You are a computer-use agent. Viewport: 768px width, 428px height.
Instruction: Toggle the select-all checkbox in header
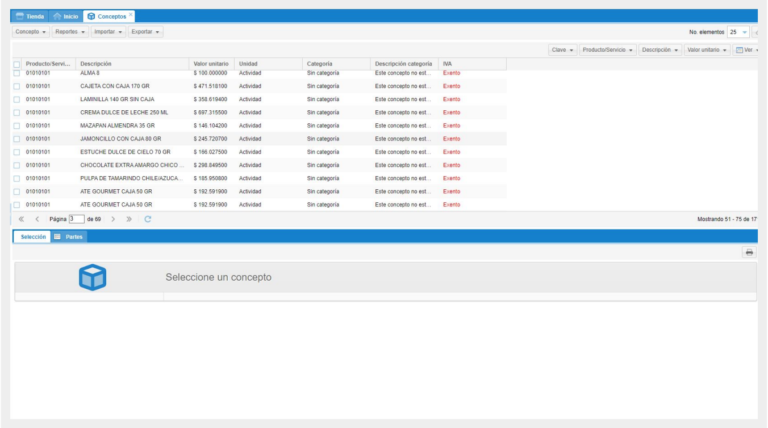[16, 64]
